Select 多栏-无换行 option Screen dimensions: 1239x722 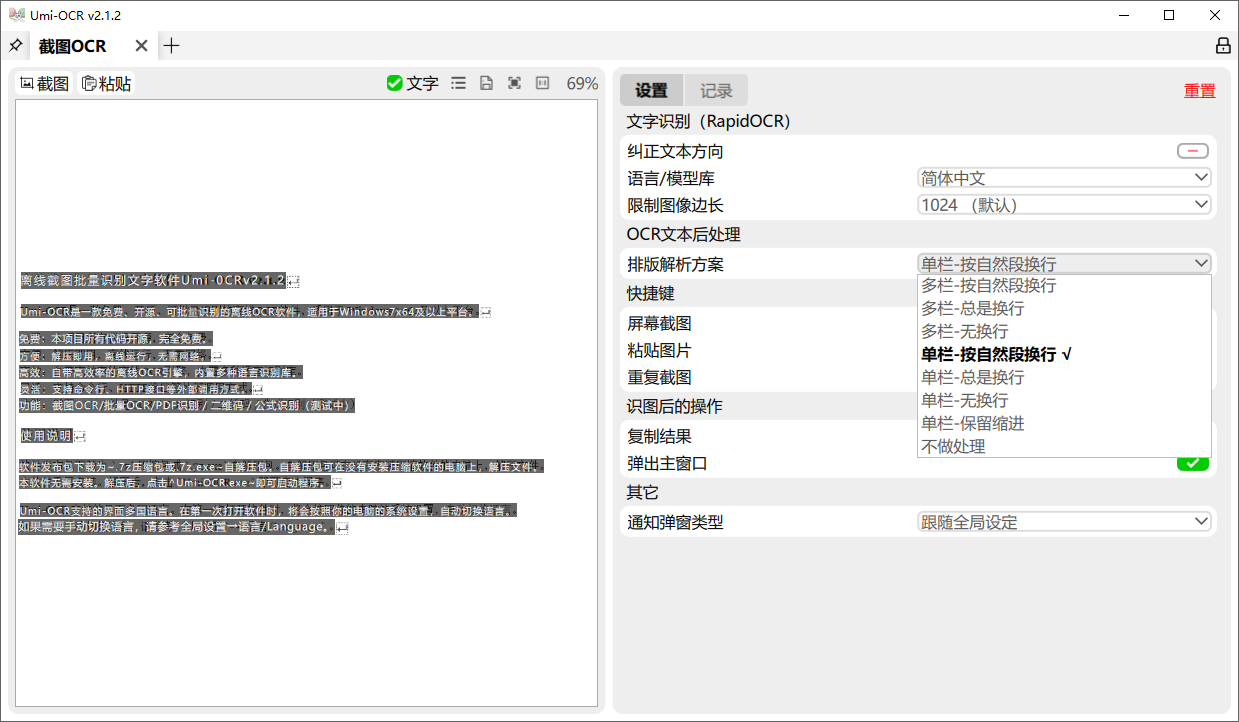tap(1064, 332)
